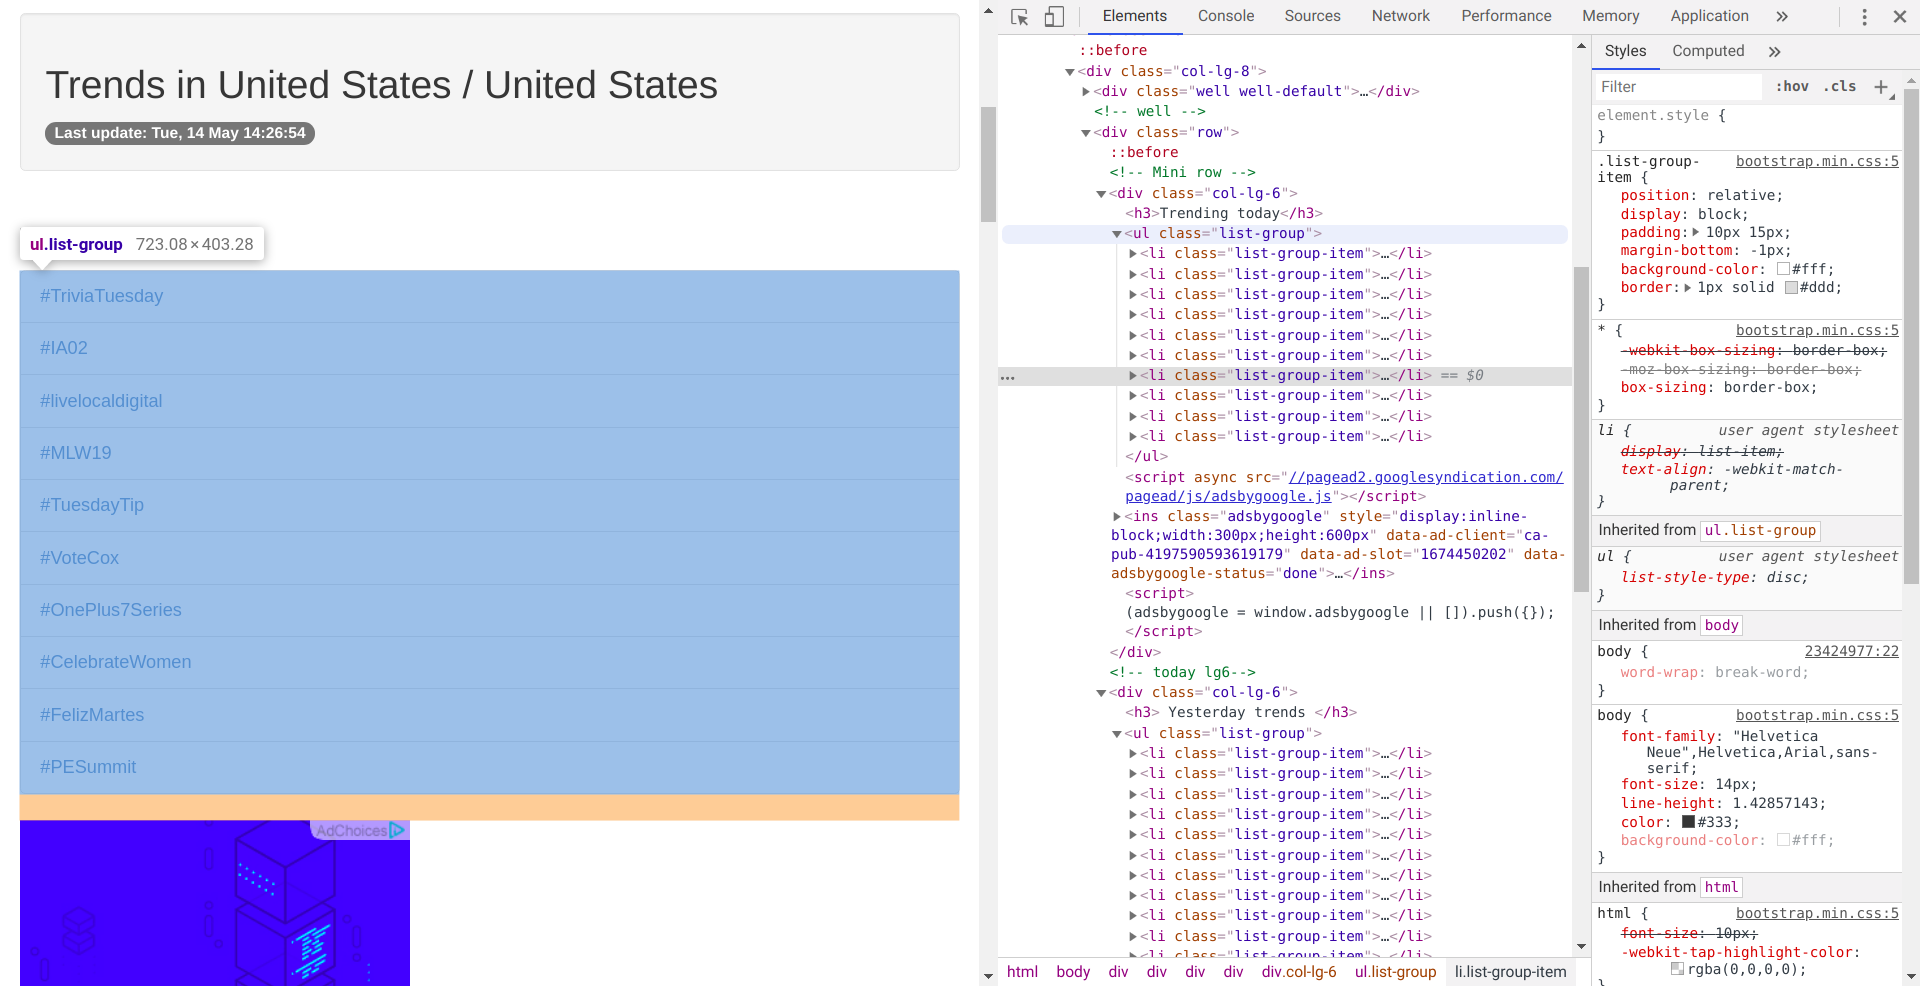1920x986 pixels.
Task: Switch to the Elements tab
Action: tap(1134, 16)
